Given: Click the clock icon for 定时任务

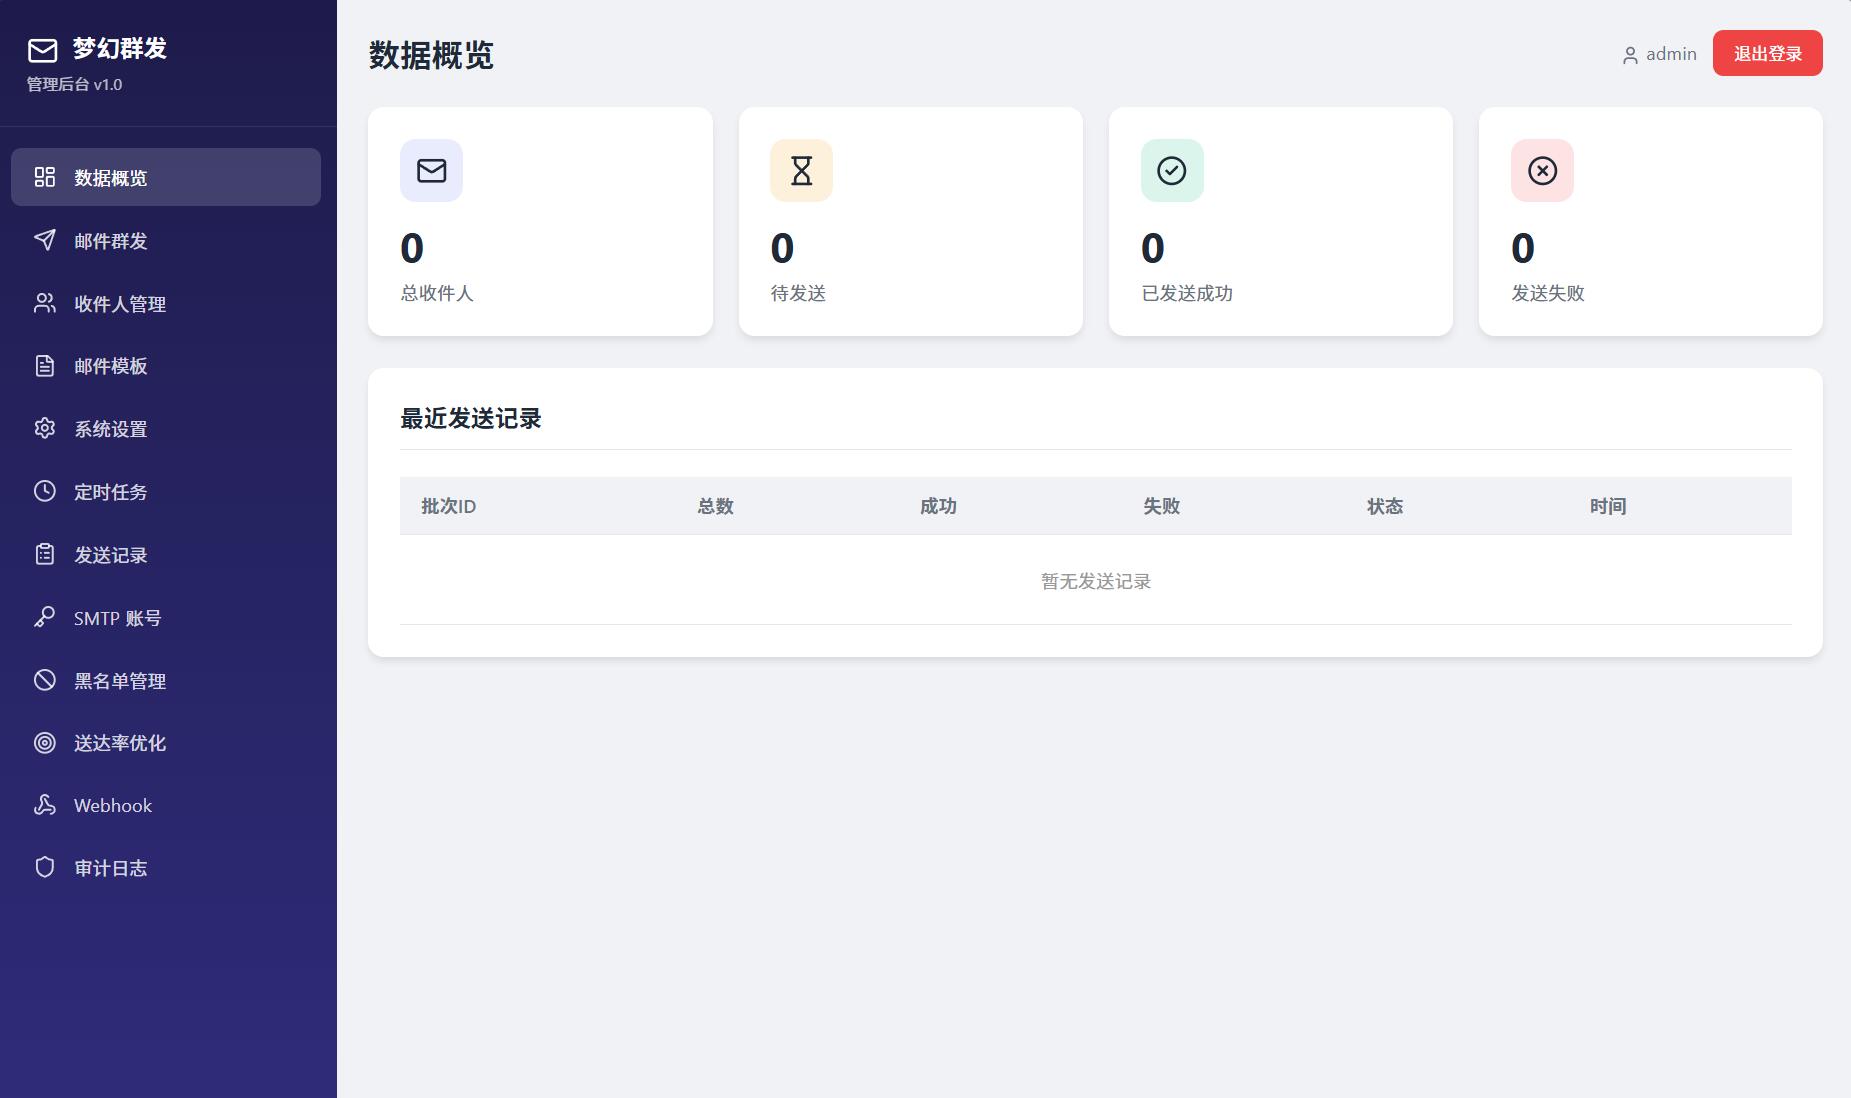Looking at the screenshot, I should pos(45,491).
